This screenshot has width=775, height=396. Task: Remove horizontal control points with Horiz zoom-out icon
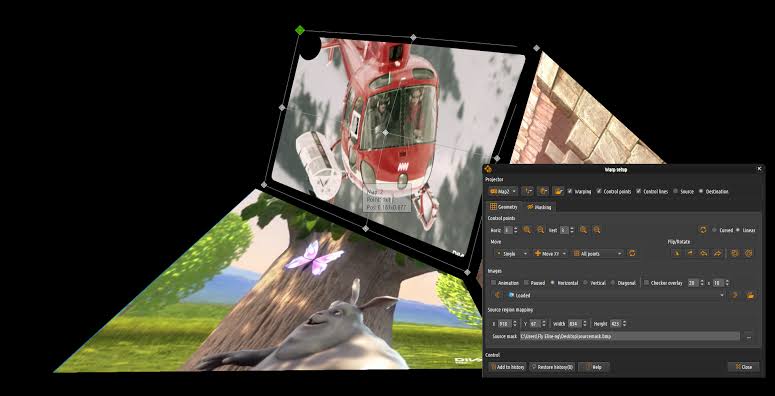[x=541, y=230]
